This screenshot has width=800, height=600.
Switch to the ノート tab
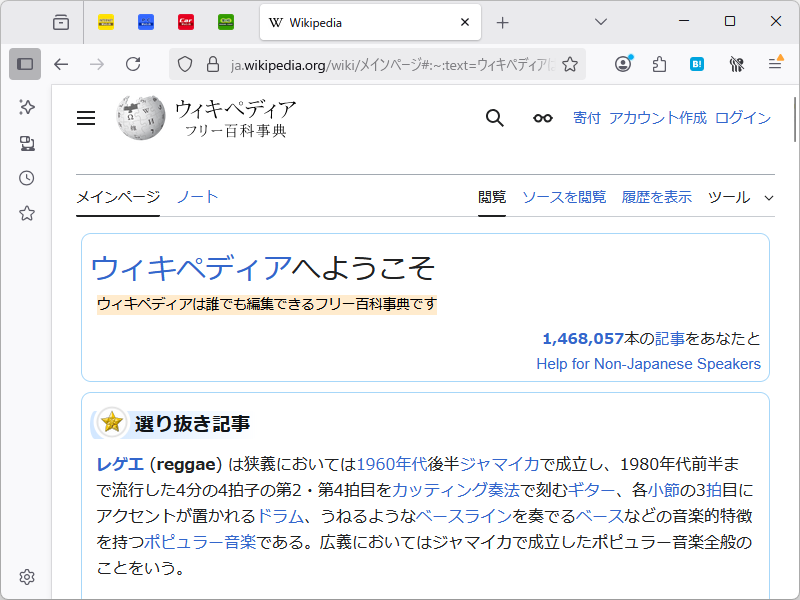(196, 197)
